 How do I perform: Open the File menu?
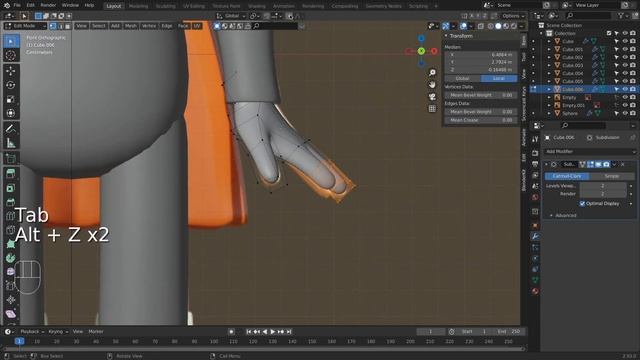point(17,5)
